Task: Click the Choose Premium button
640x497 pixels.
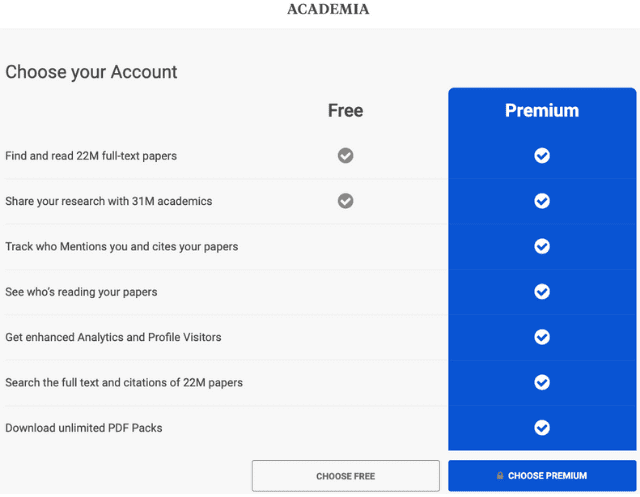Action: tap(542, 476)
